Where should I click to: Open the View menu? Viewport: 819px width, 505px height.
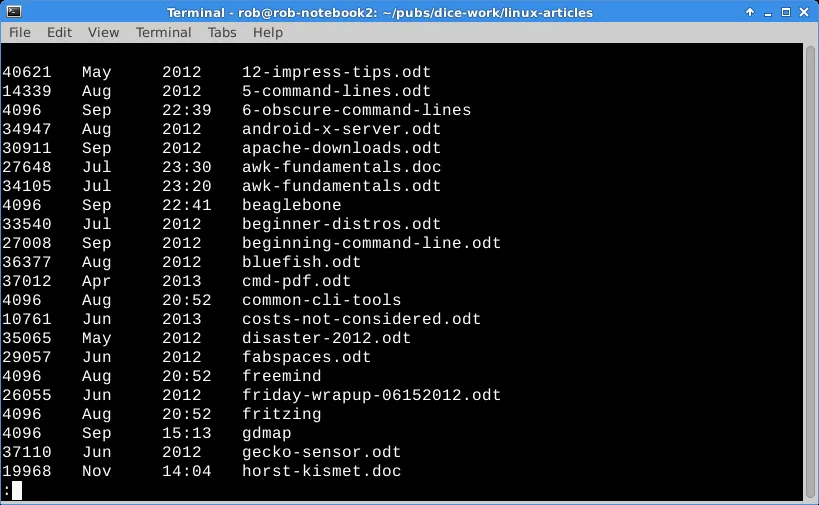(x=103, y=32)
